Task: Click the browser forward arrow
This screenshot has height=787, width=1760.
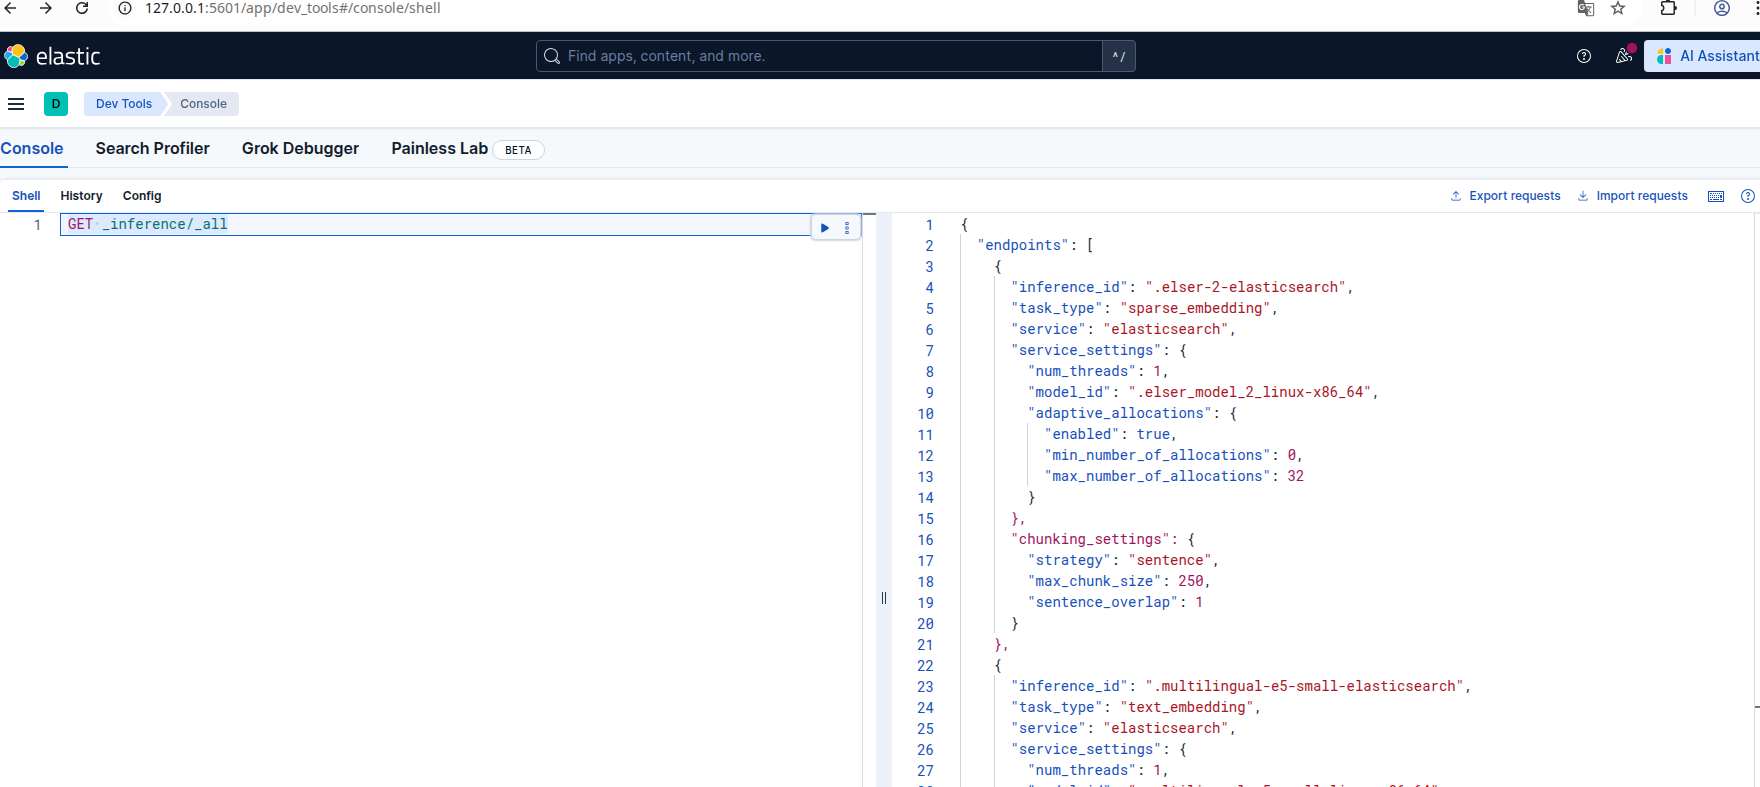Action: (46, 8)
